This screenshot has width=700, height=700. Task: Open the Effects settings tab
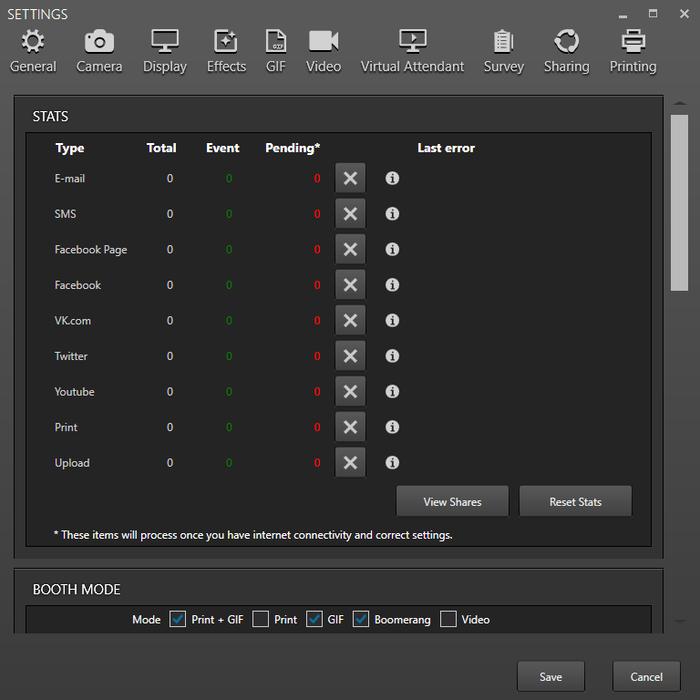click(226, 51)
